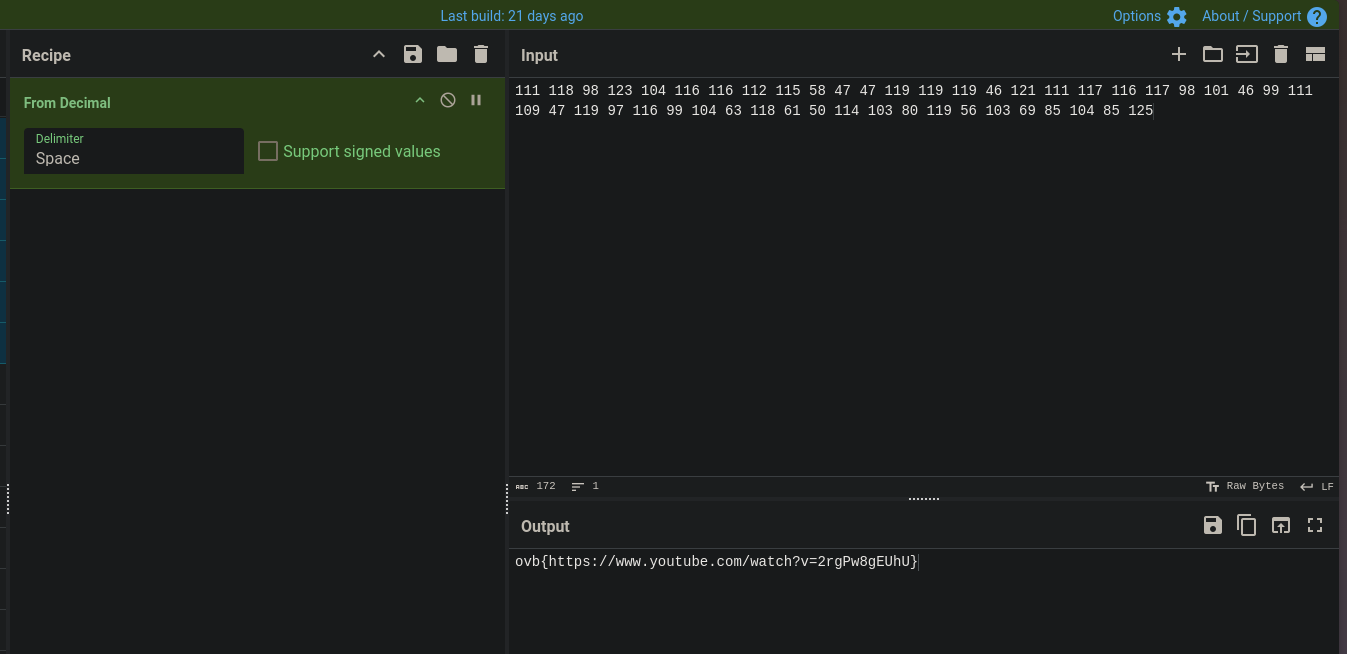Collapse the Recipe panel chevron

click(x=379, y=55)
